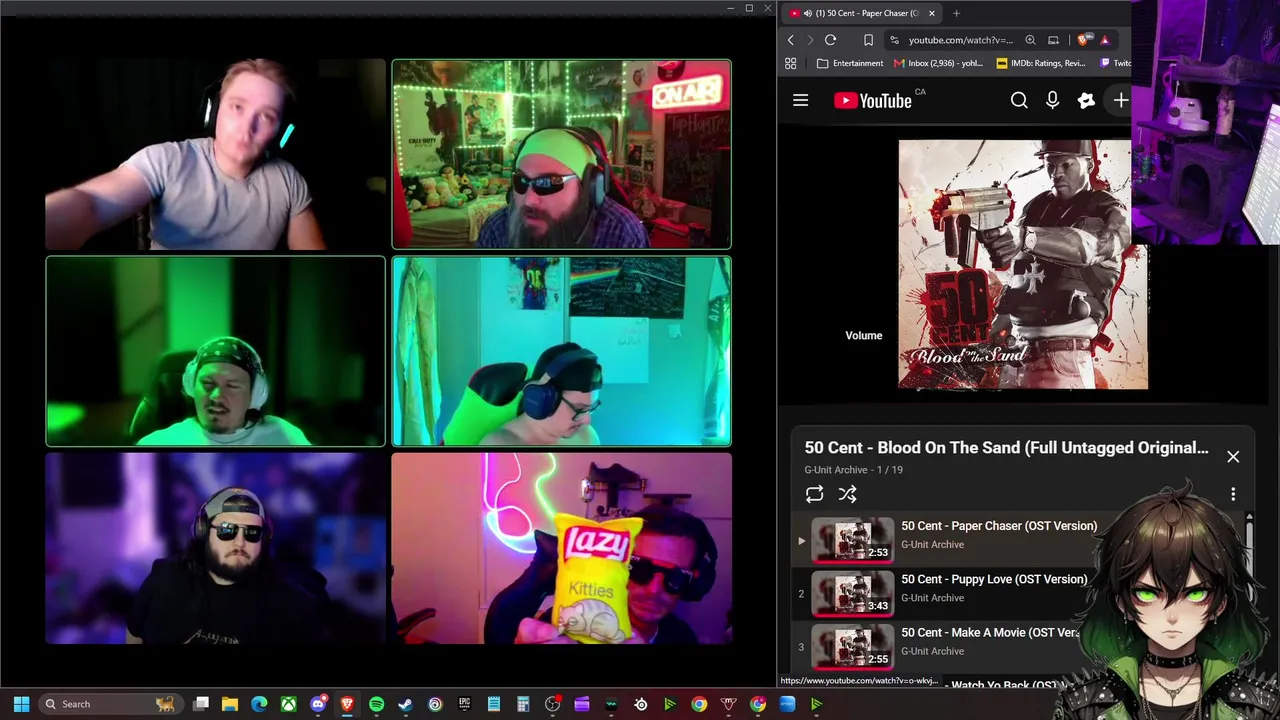
Task: Click the install app icon in address bar
Action: [1053, 40]
